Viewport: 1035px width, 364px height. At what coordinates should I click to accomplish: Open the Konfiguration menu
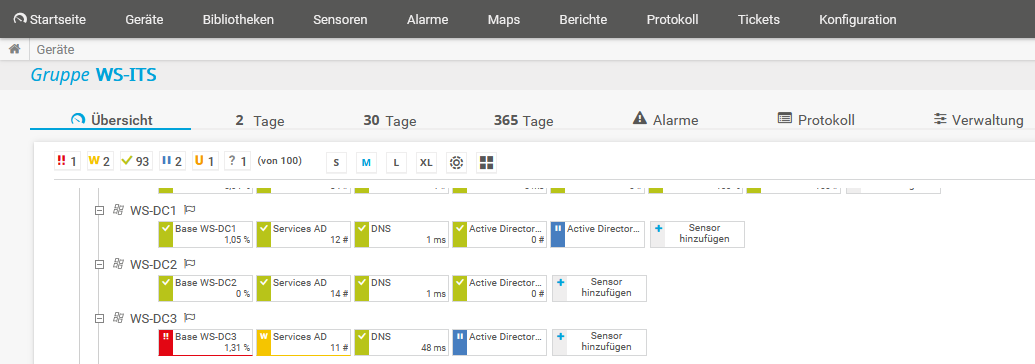tap(857, 19)
